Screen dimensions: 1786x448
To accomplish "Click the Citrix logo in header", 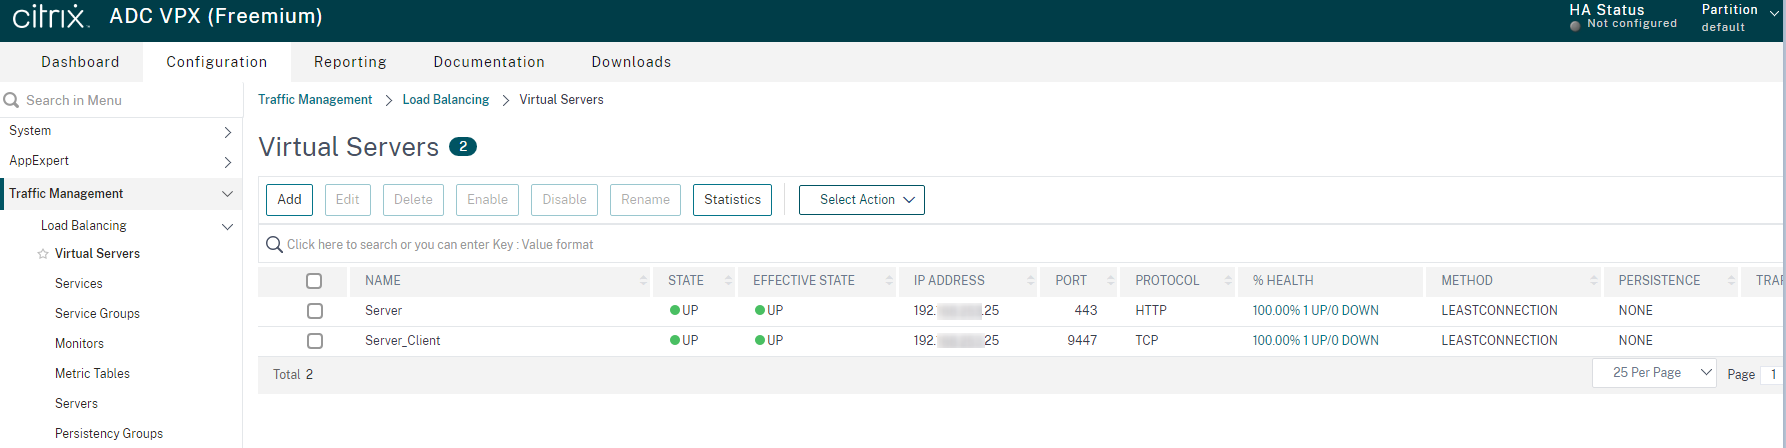I will (x=50, y=17).
